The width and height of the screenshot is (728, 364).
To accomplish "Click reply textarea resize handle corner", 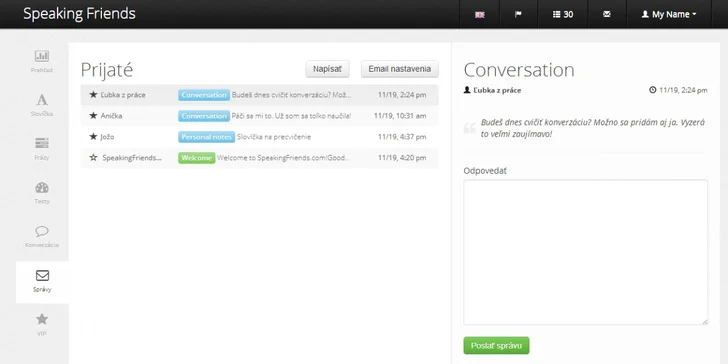I will [705, 321].
